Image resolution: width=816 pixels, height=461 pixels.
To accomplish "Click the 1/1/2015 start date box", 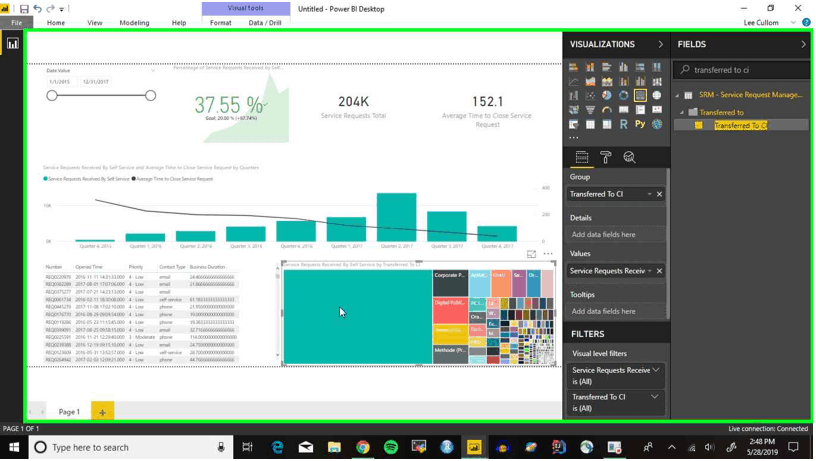I will pyautogui.click(x=60, y=82).
